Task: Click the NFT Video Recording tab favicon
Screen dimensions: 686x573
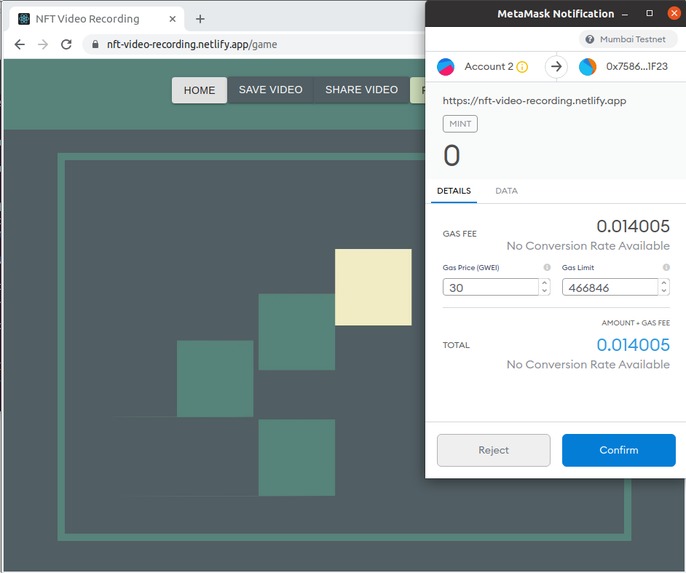Action: click(24, 19)
